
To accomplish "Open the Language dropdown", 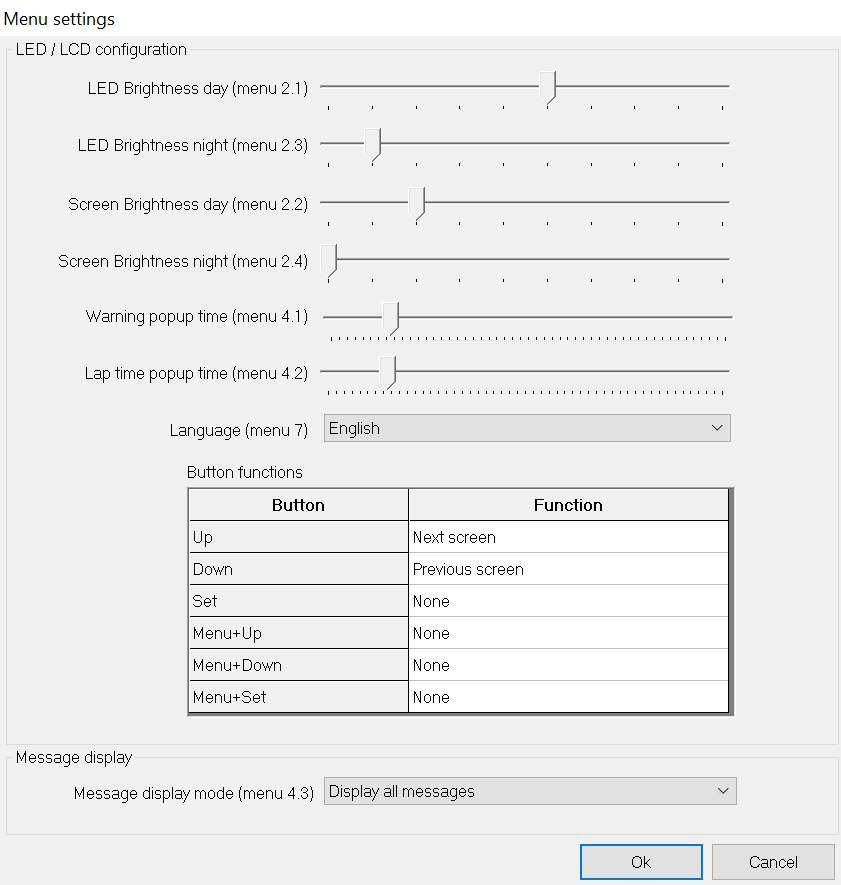I will (x=527, y=428).
